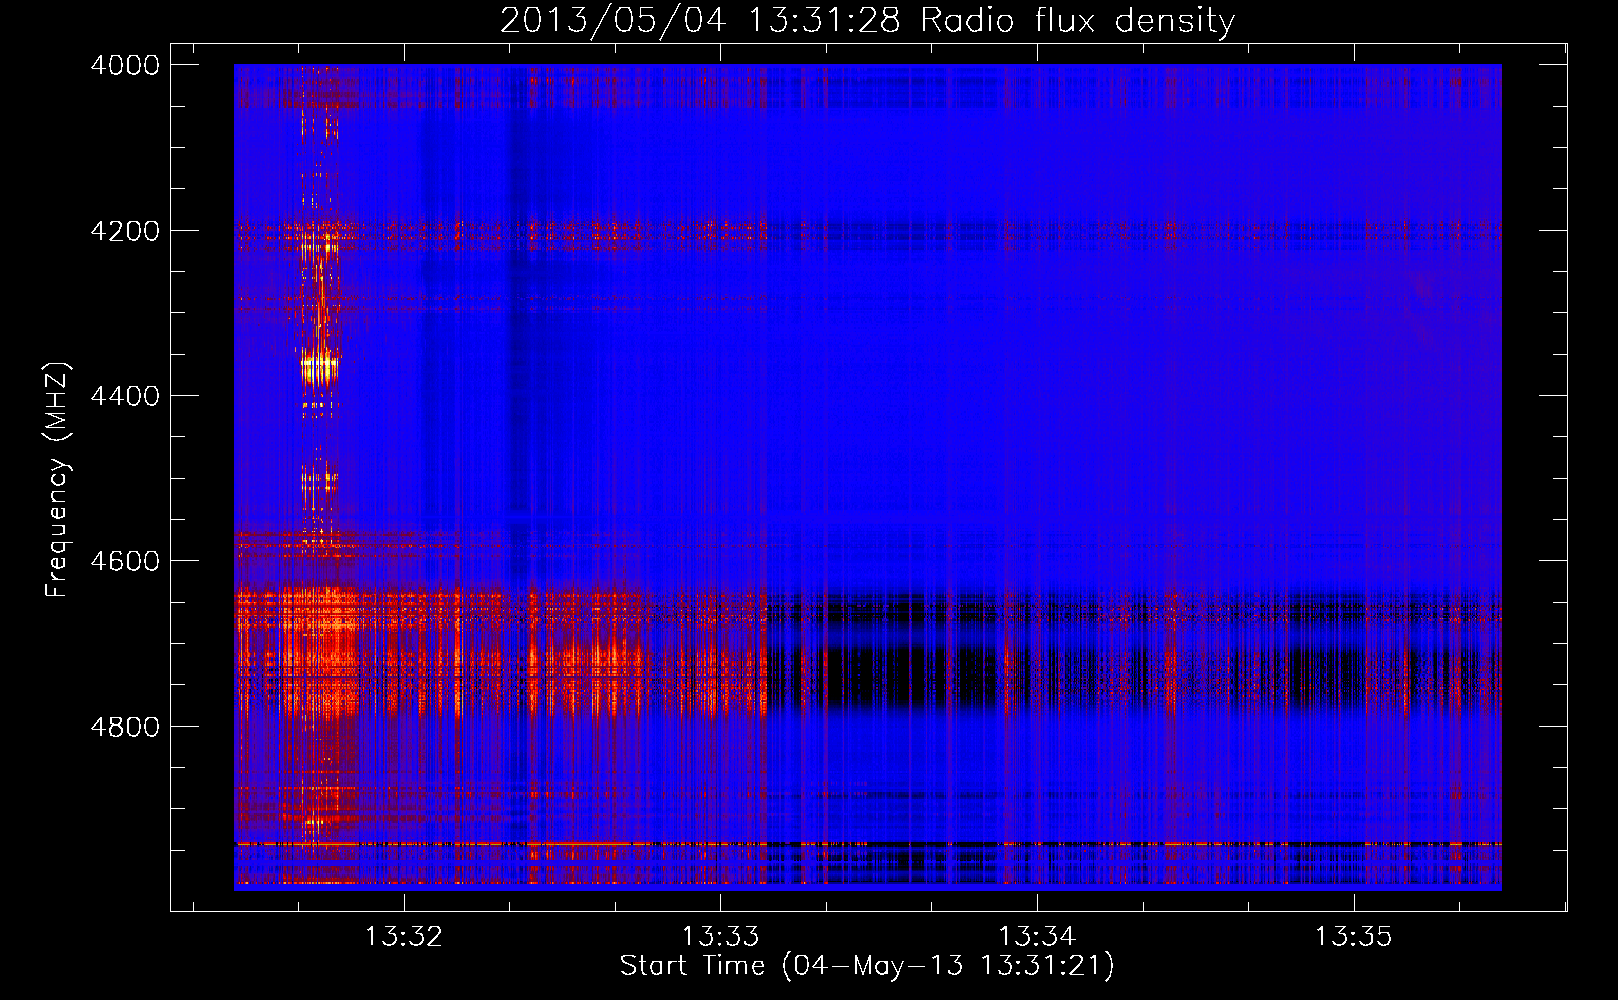Click the 13:35 time axis label

(1353, 937)
